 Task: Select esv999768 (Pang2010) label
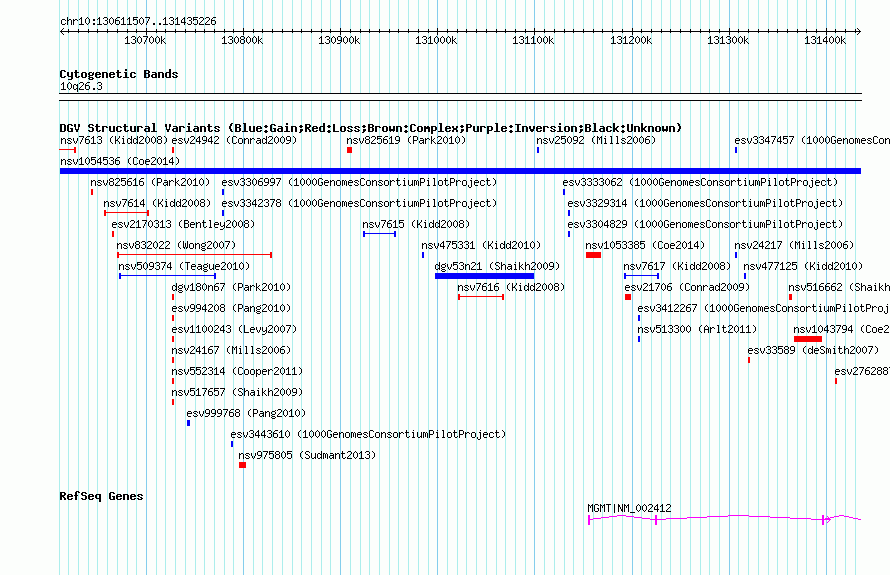coord(246,413)
